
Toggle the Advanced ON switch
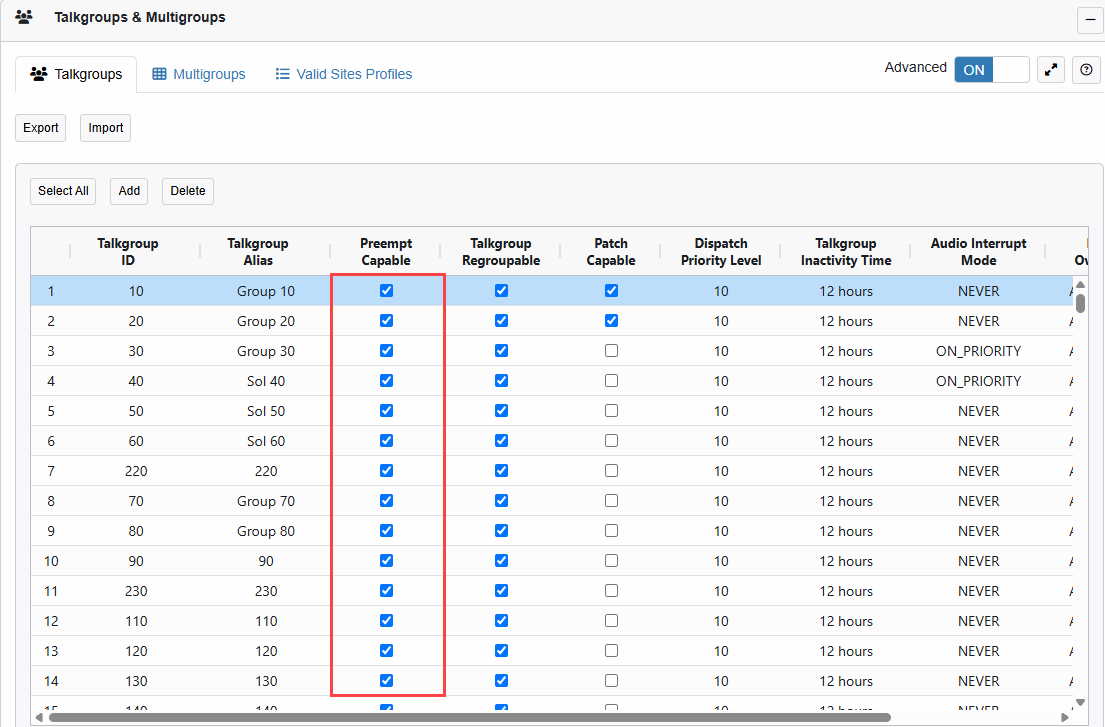click(991, 70)
